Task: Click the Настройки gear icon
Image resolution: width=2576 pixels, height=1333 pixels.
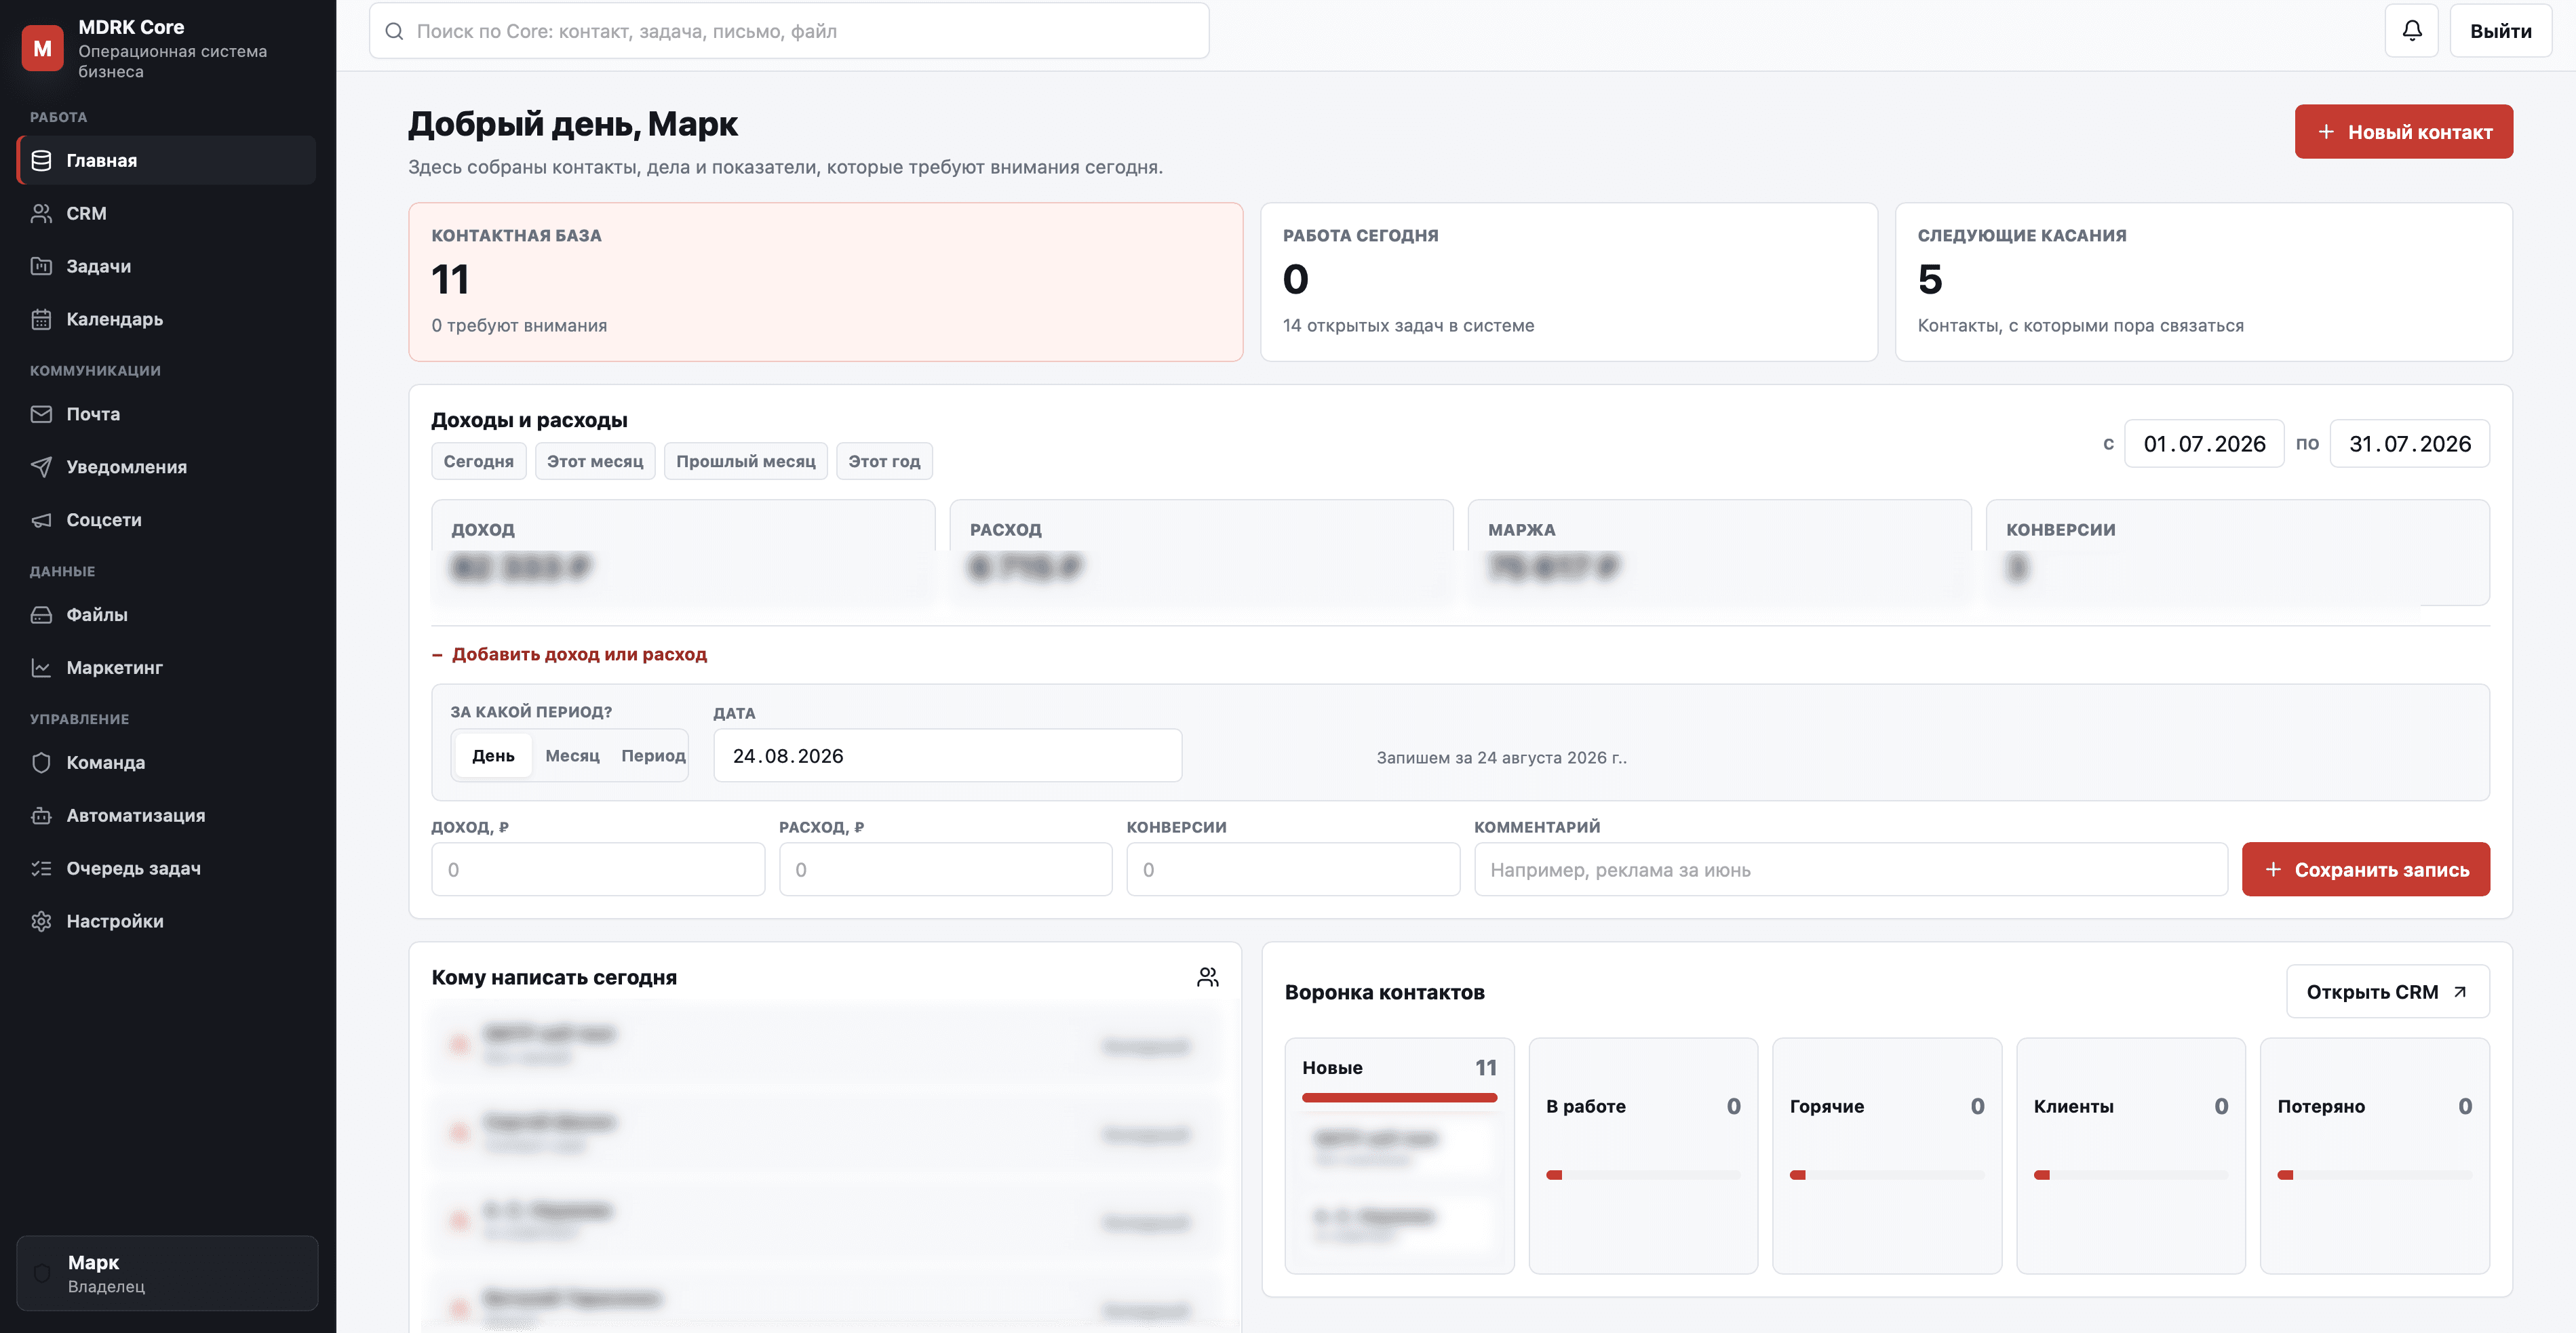Action: click(x=41, y=922)
